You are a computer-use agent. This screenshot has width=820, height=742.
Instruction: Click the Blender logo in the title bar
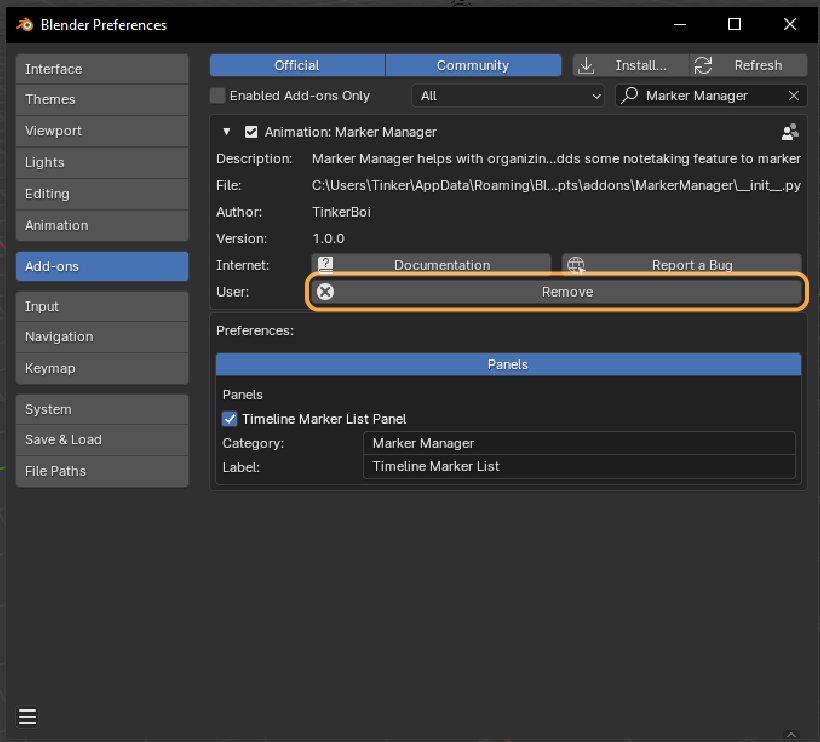point(24,24)
